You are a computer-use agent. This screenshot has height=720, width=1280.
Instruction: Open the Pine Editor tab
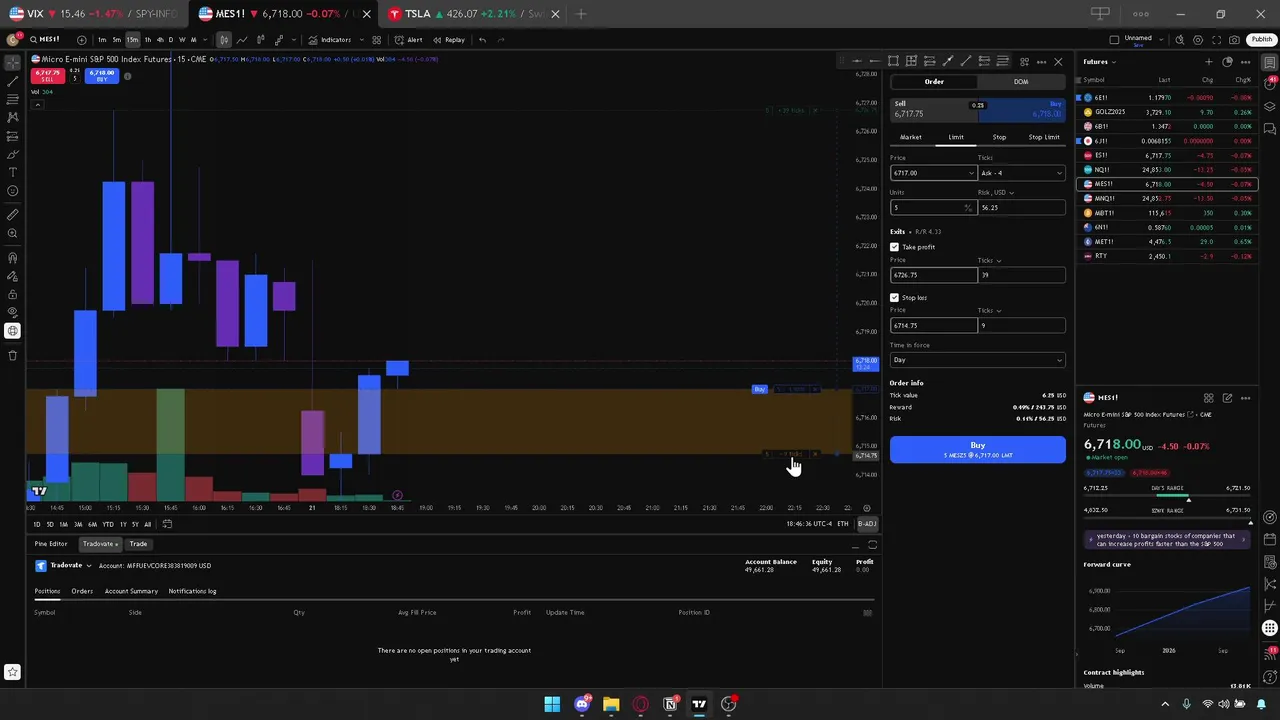tap(51, 544)
